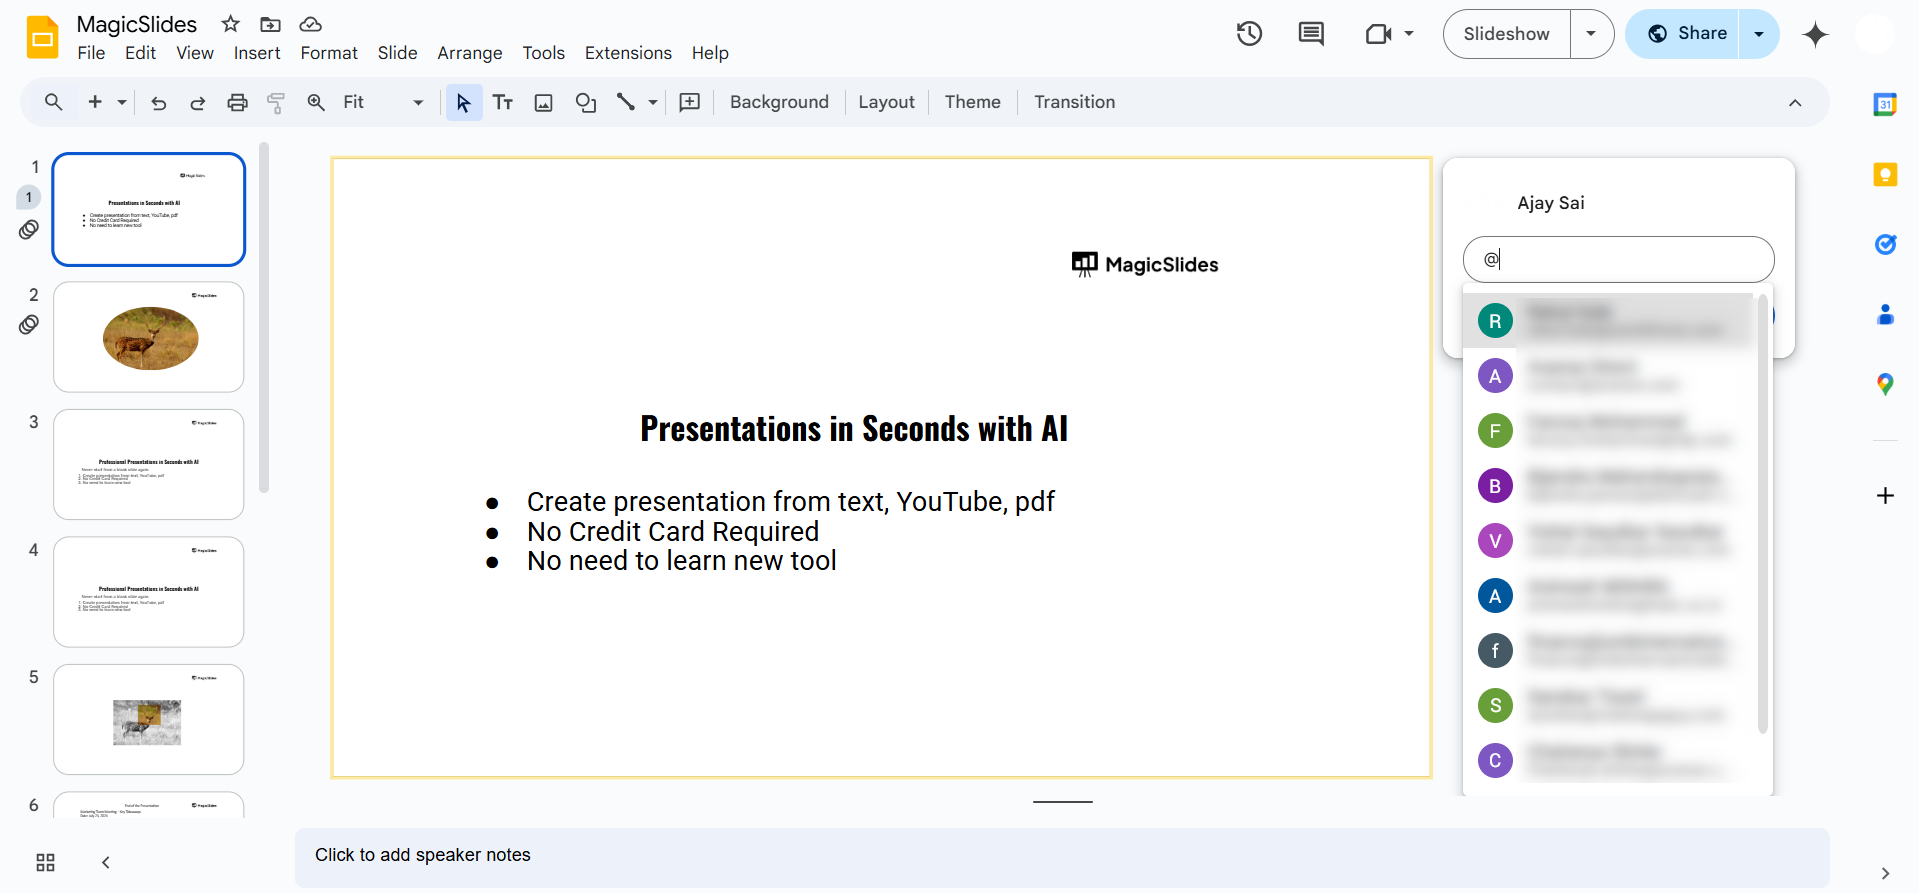This screenshot has height=893, width=1919.
Task: Open Google Tasks side panel
Action: 1885,244
